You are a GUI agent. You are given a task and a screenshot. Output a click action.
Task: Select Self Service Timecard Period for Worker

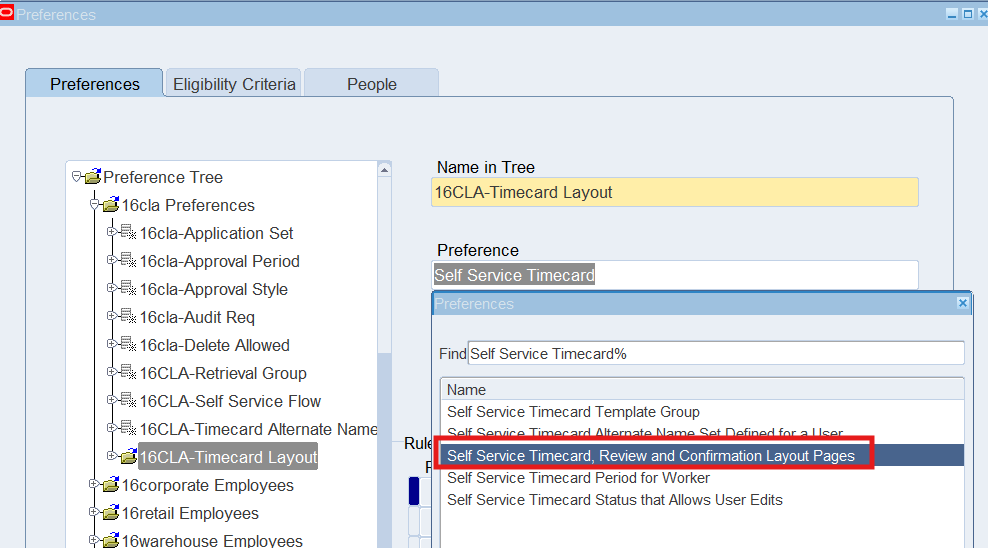point(578,478)
